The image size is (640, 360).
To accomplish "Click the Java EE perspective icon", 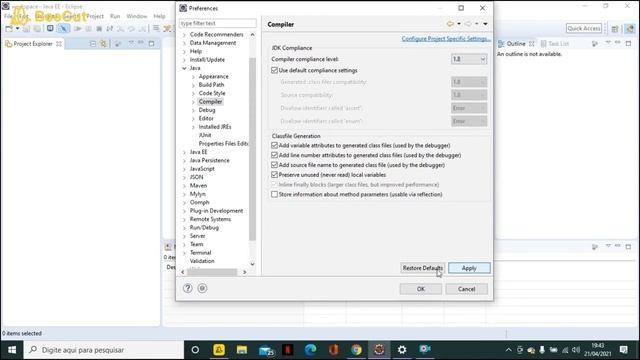I will [630, 29].
